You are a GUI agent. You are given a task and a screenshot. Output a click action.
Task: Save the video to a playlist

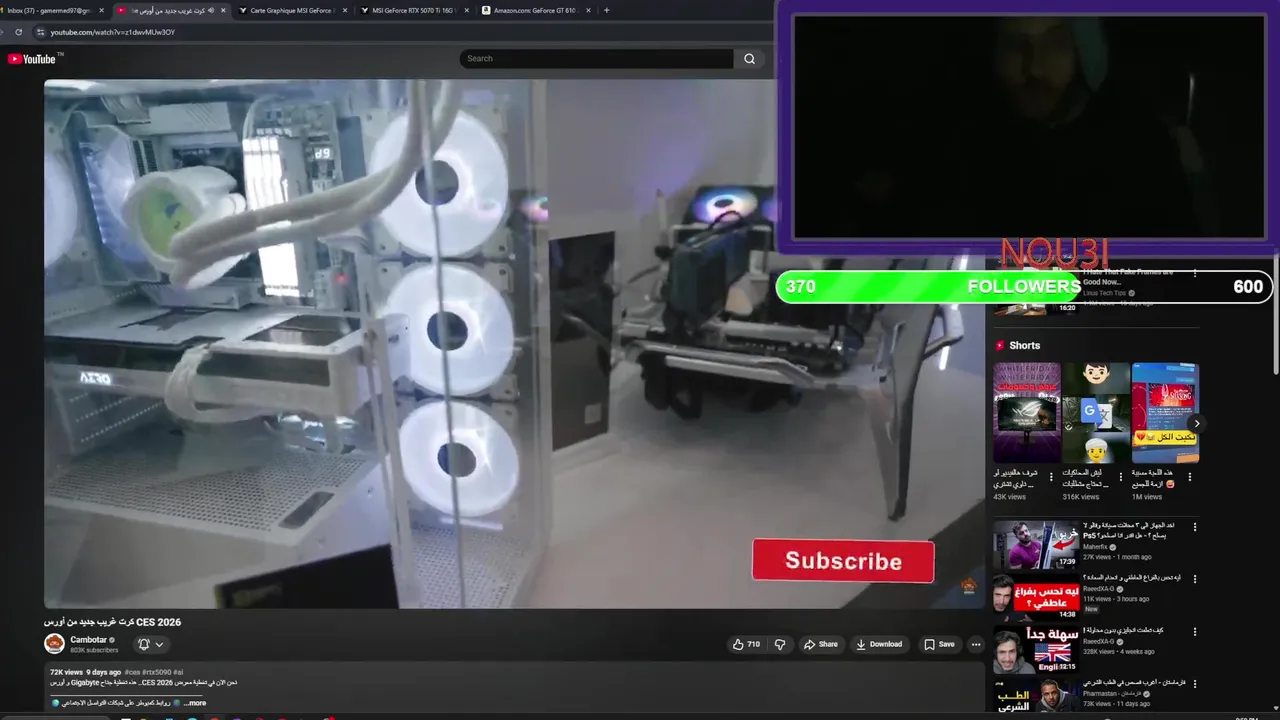[x=939, y=644]
